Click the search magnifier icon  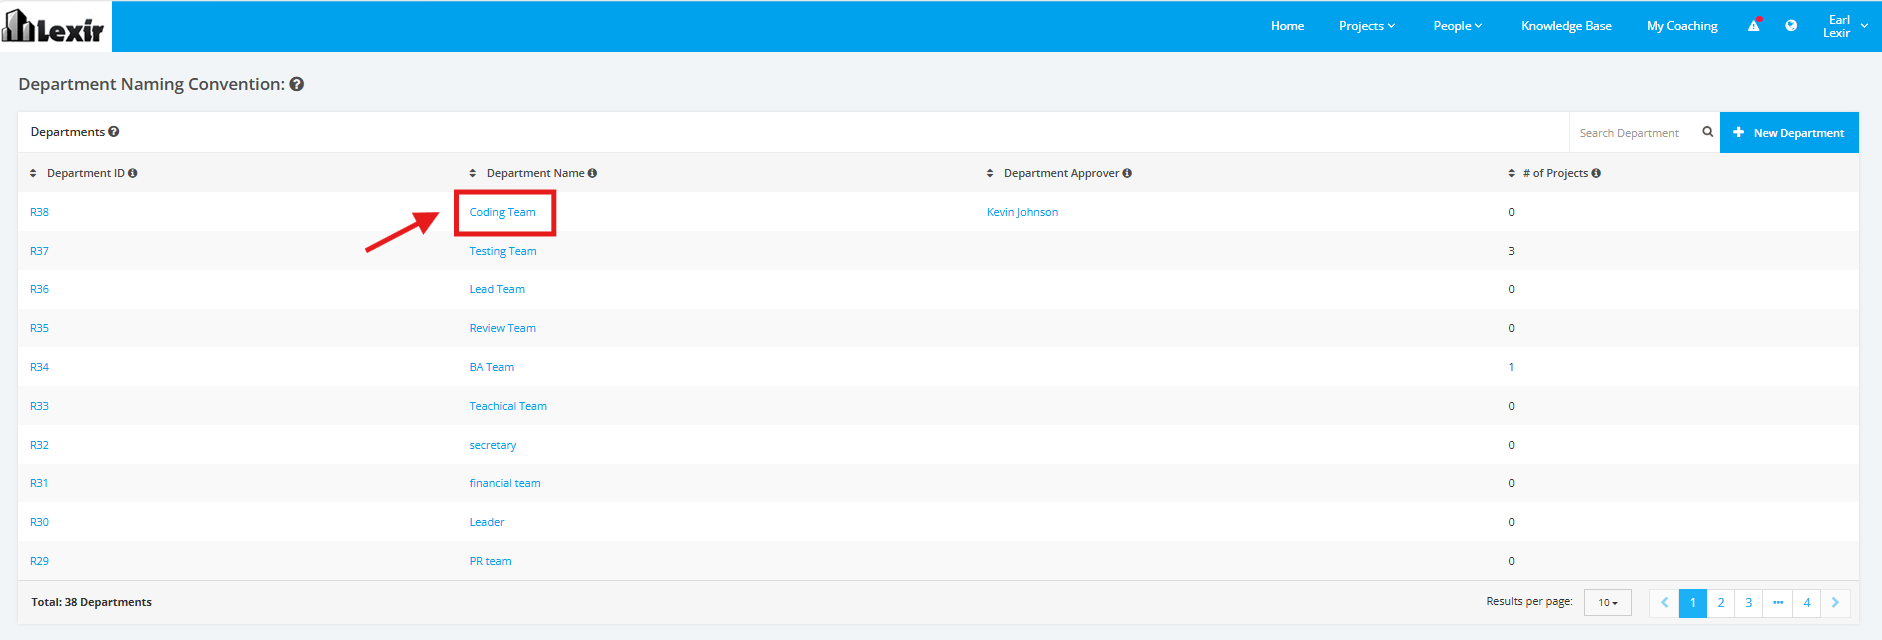point(1708,132)
